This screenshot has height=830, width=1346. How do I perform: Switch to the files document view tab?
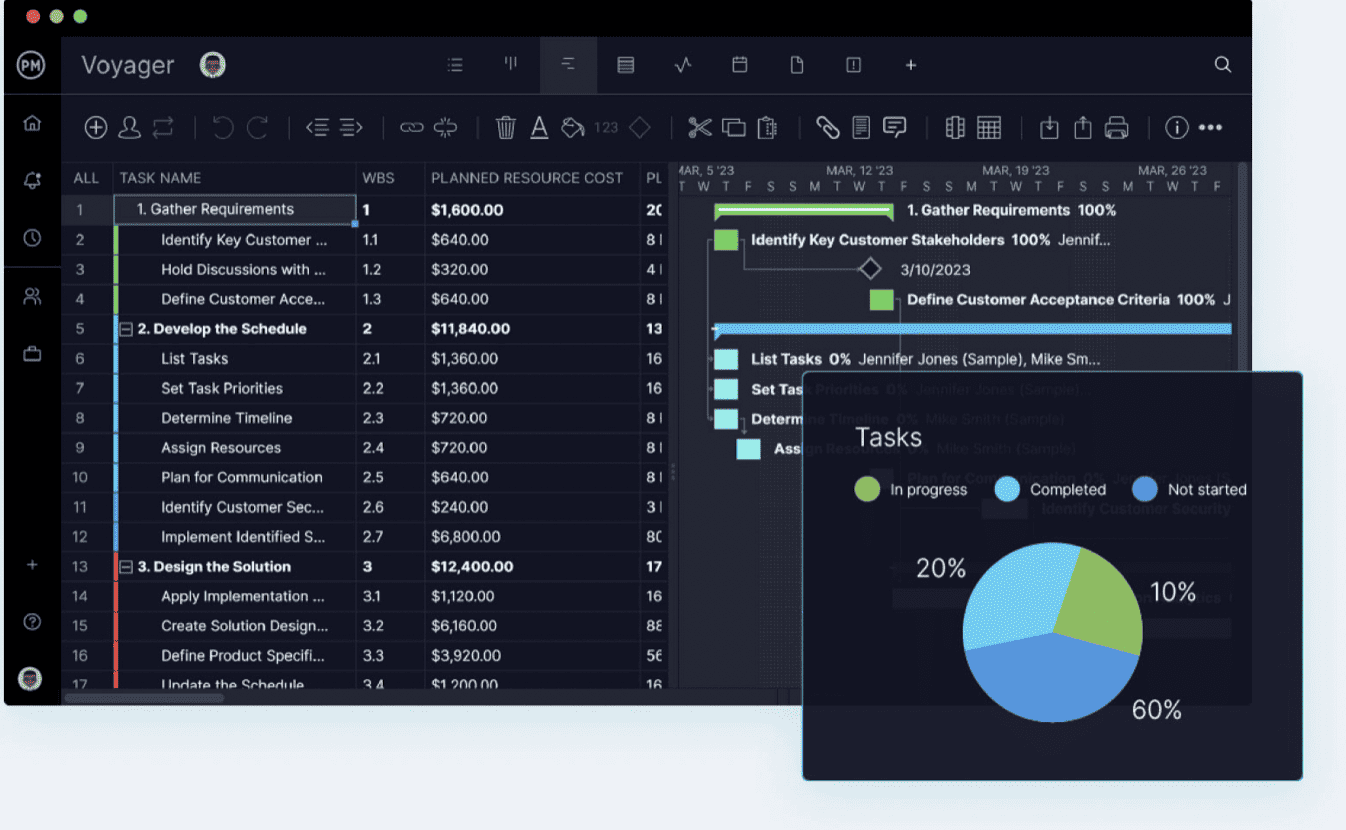tap(797, 65)
